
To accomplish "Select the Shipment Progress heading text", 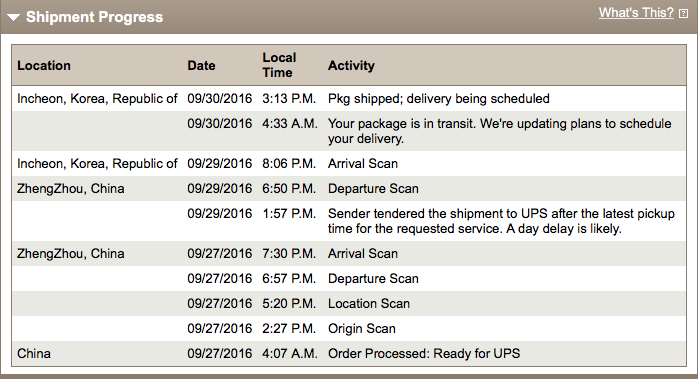I will click(94, 17).
